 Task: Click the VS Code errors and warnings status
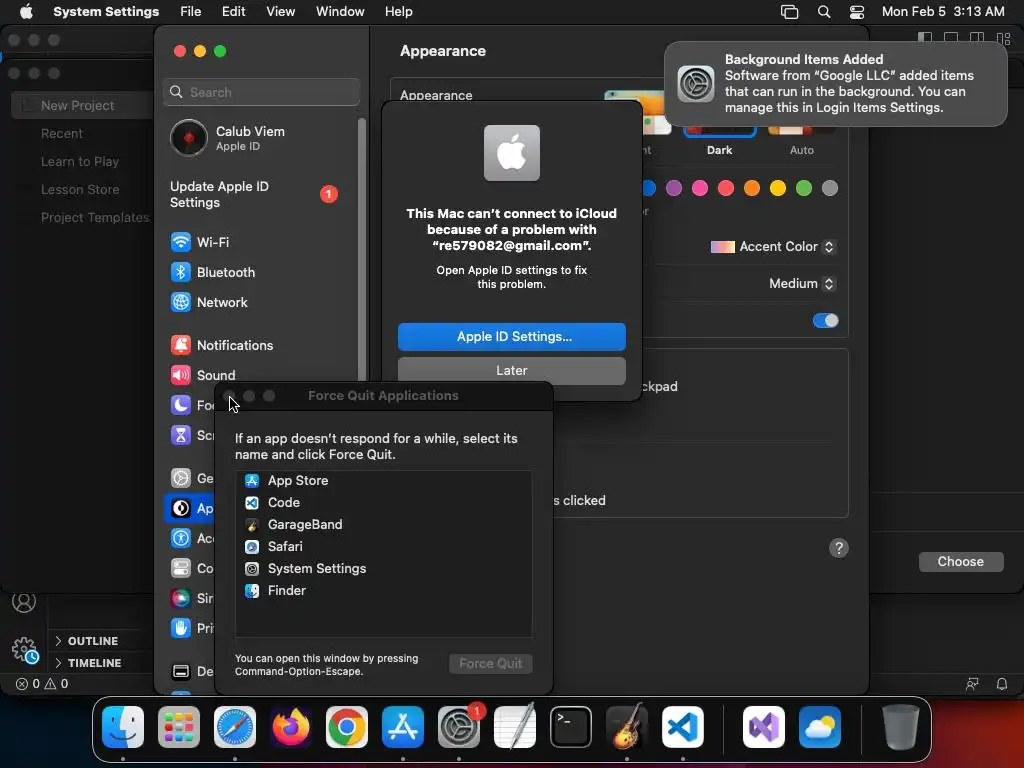pos(42,684)
